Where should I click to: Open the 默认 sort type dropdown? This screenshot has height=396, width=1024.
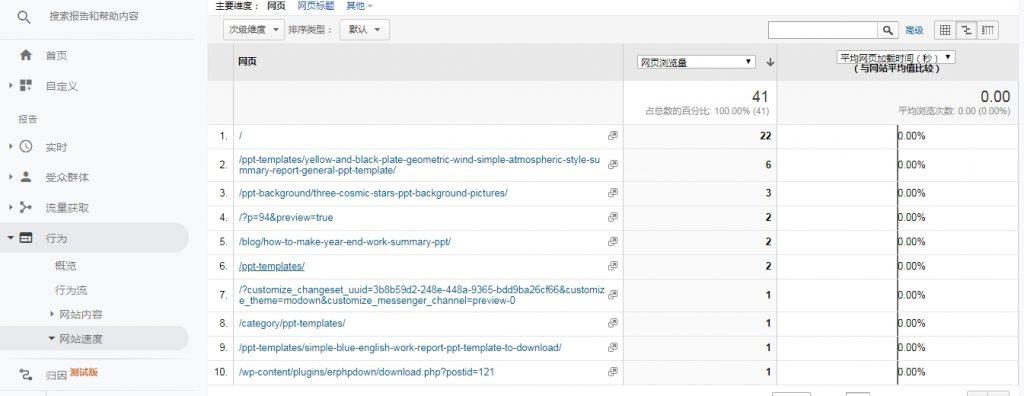tap(364, 29)
